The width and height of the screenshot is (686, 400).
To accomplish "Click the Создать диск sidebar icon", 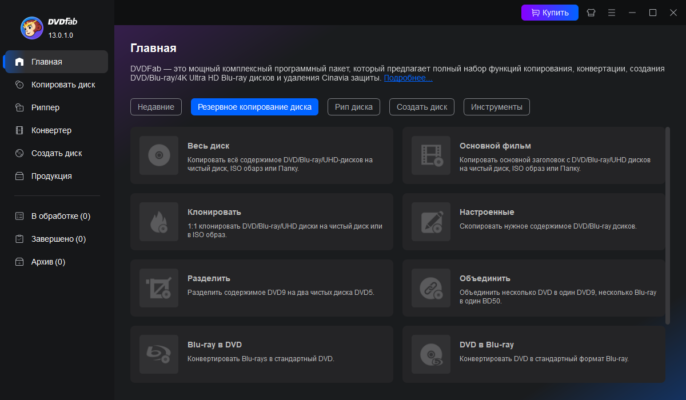I will coord(19,153).
